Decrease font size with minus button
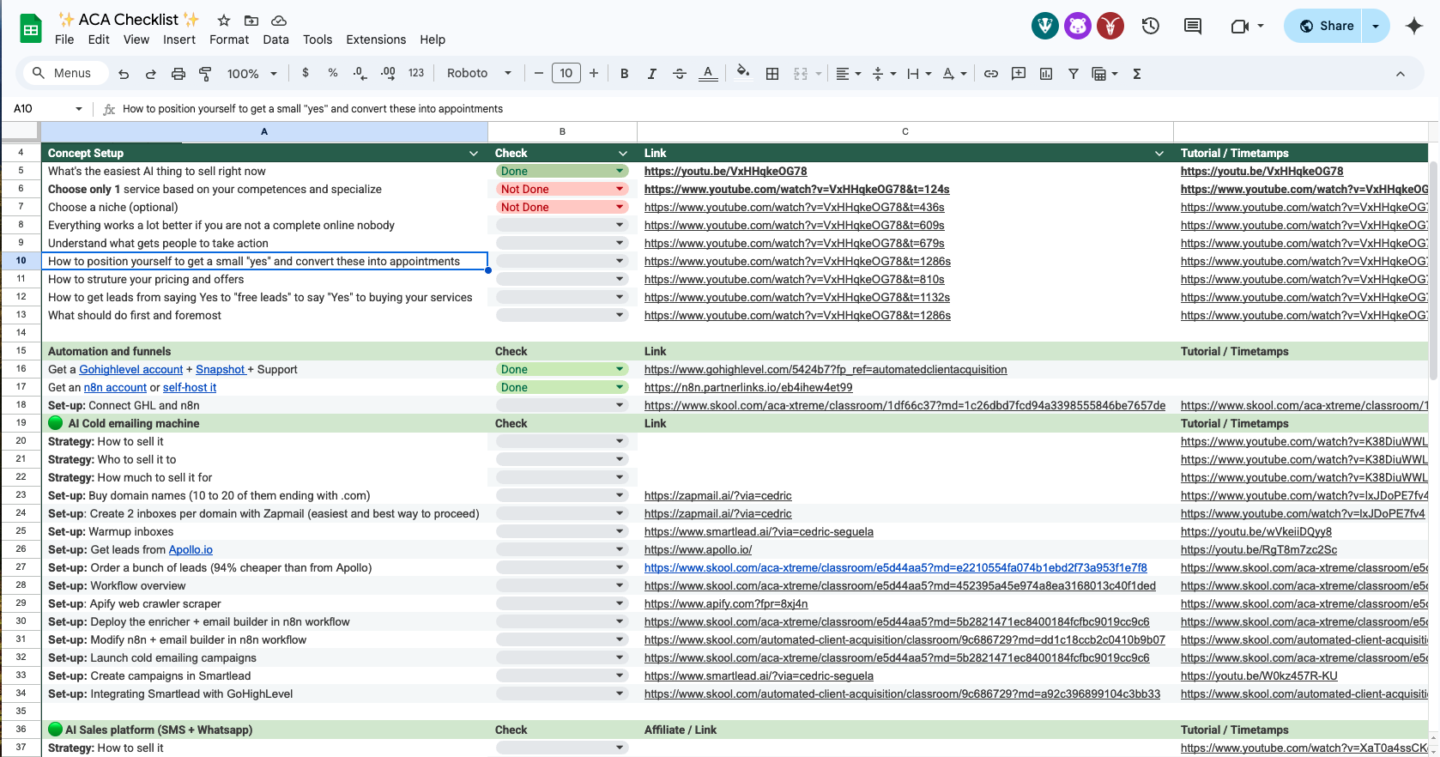Viewport: 1440px width, 757px height. [x=538, y=73]
